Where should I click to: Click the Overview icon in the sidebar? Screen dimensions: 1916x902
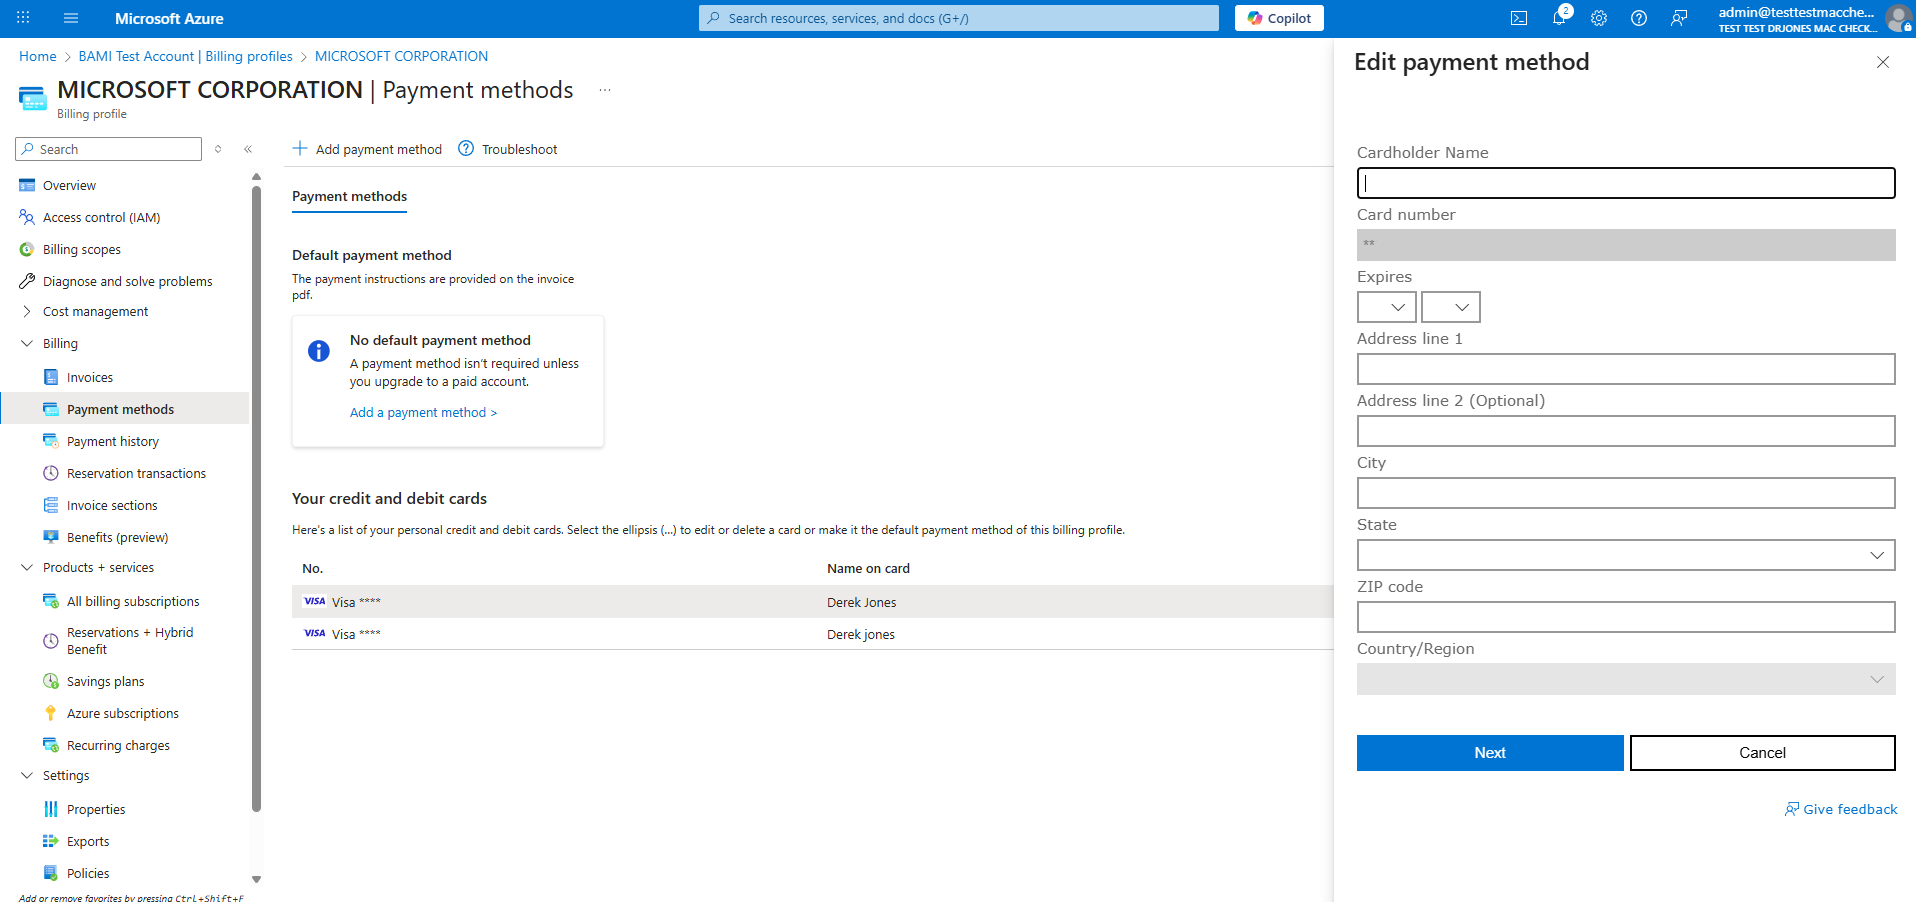tap(27, 185)
